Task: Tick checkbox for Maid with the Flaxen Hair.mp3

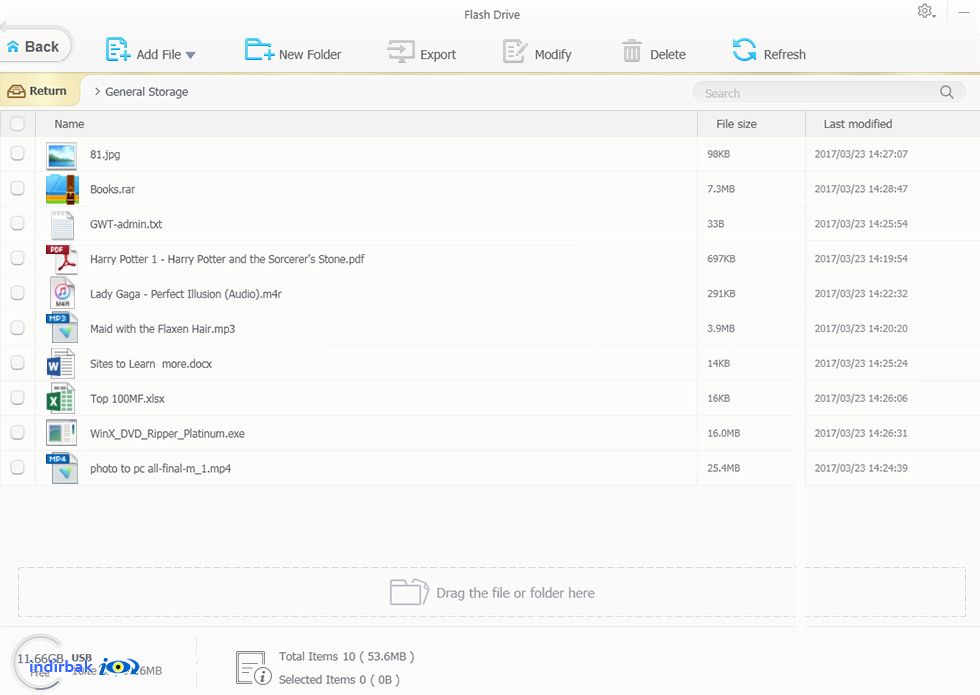Action: (18, 329)
